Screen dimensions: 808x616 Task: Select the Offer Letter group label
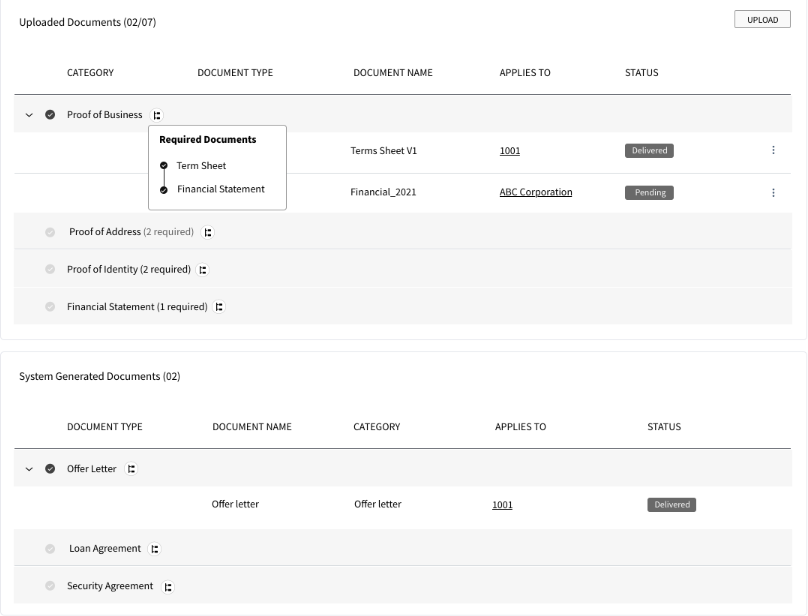[x=92, y=469]
